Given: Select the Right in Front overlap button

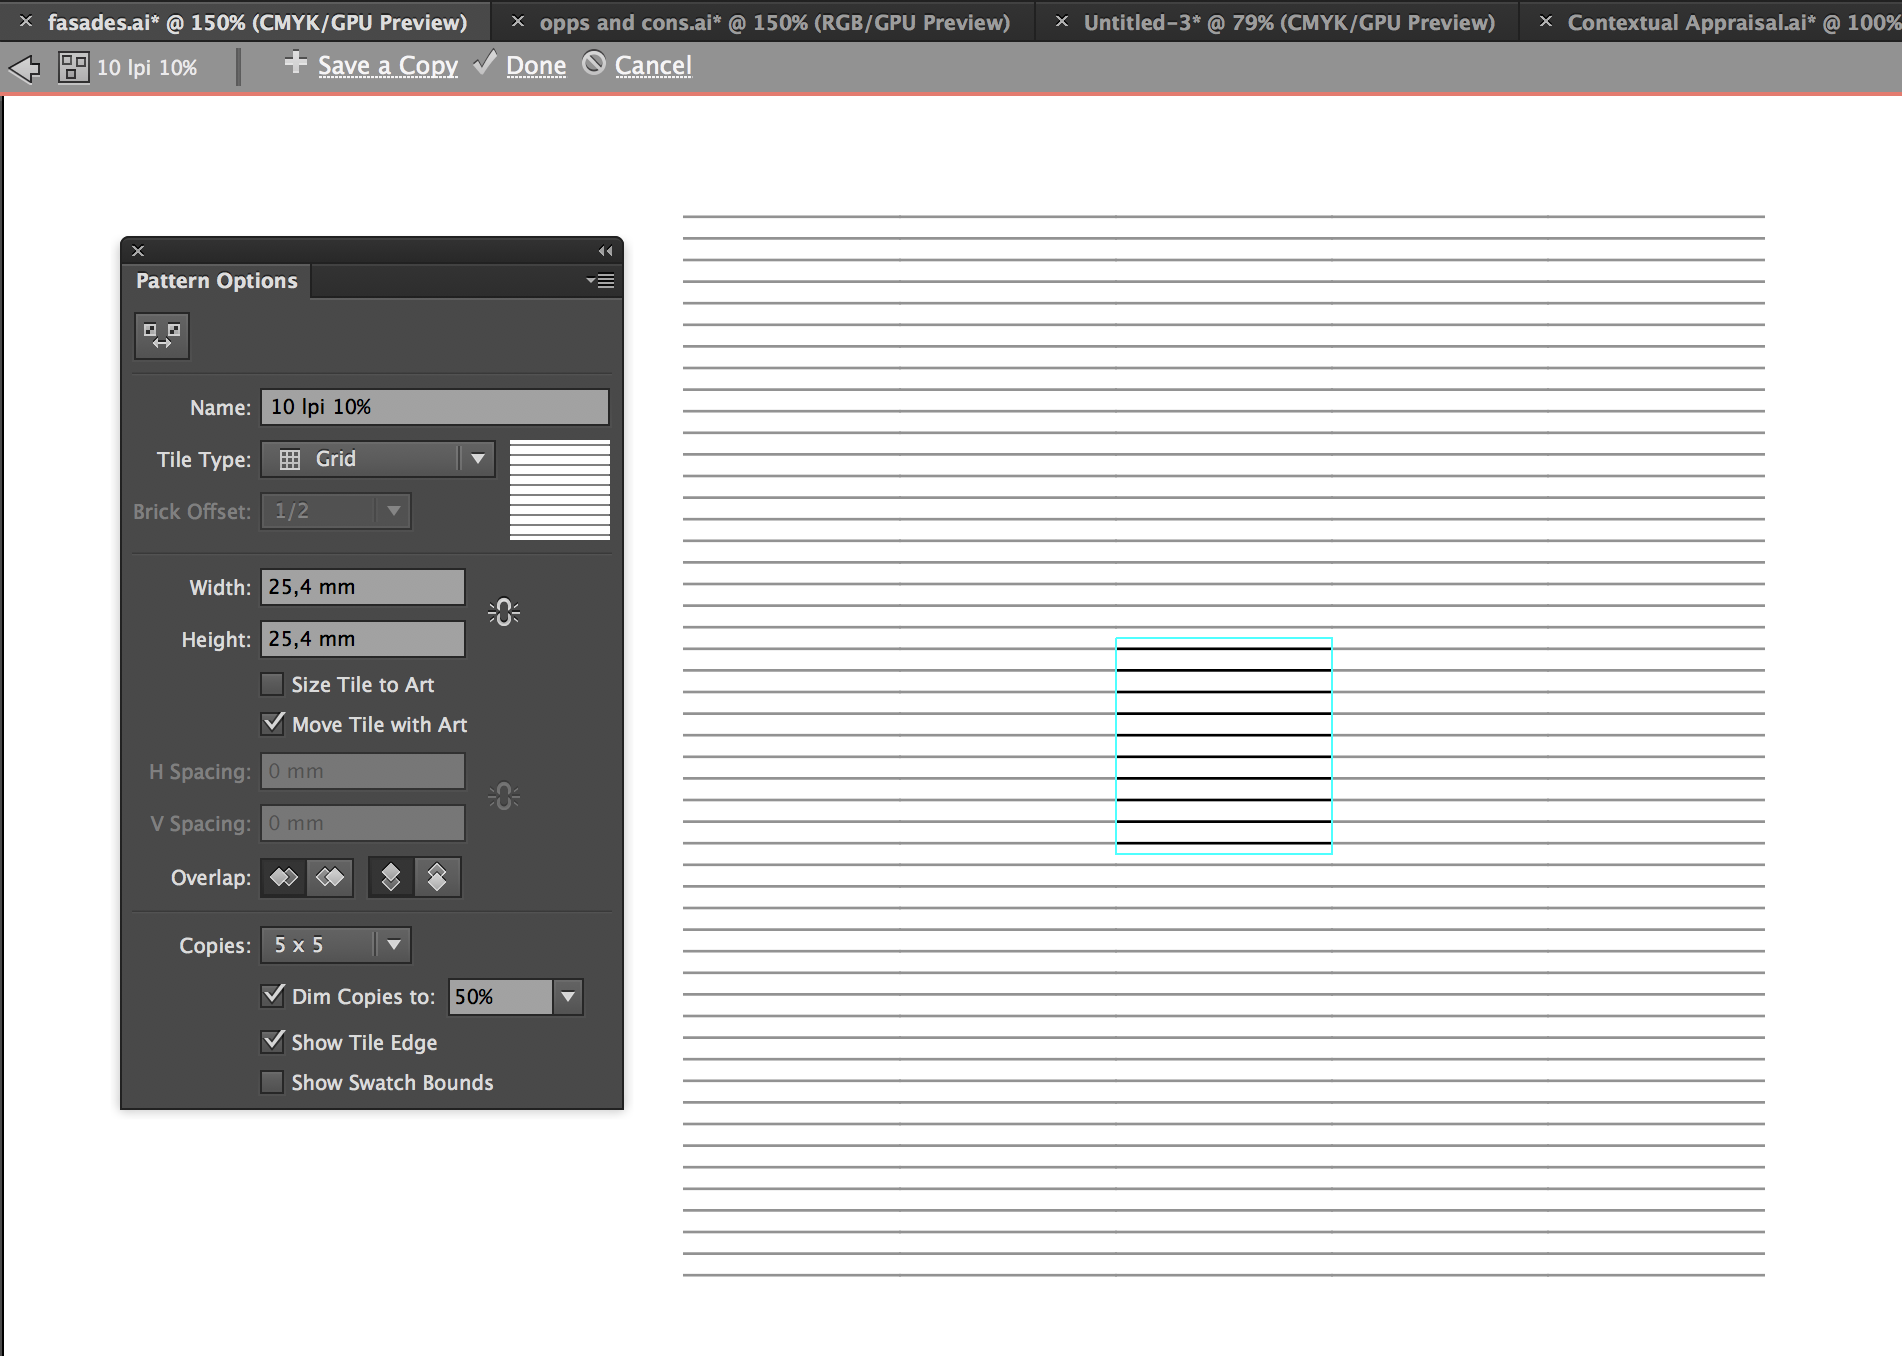Looking at the screenshot, I should click(x=330, y=877).
